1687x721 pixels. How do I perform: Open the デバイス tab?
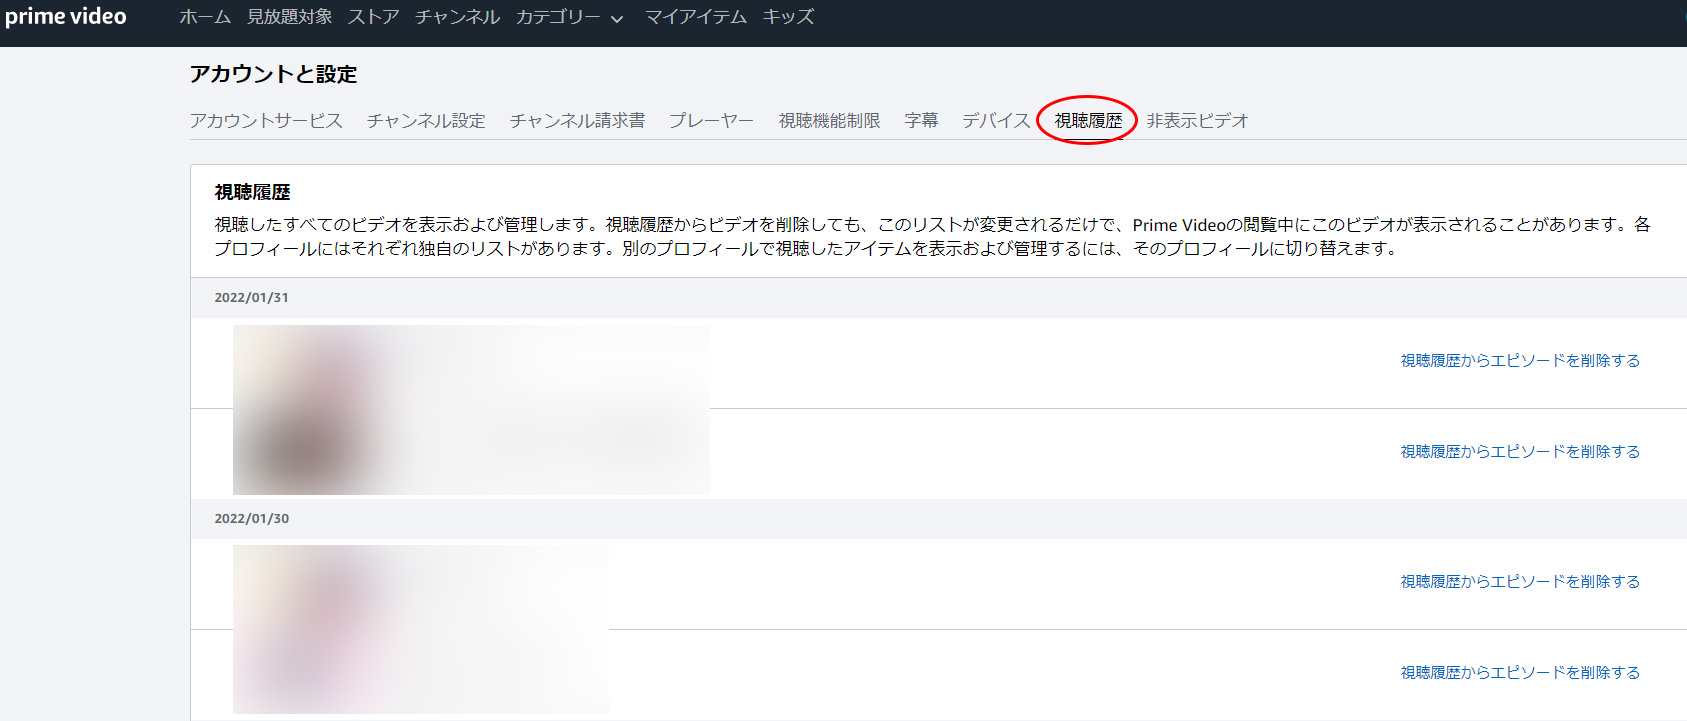tap(996, 121)
